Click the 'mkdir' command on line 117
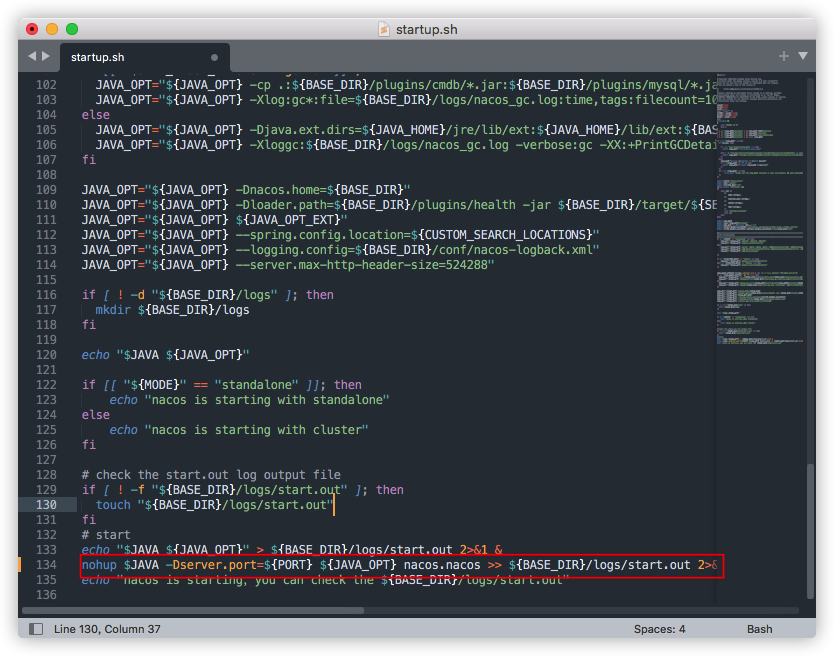 point(113,310)
